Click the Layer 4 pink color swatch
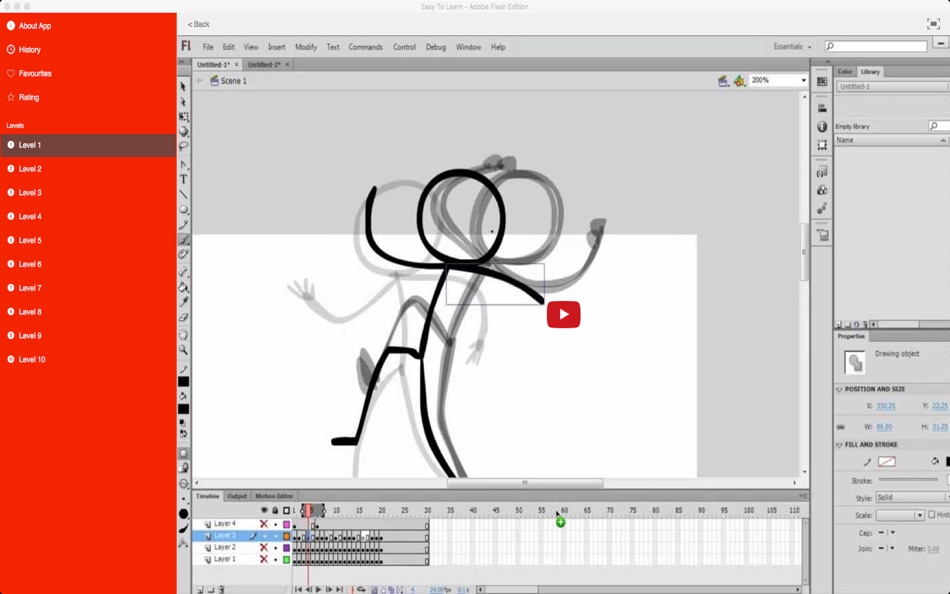The width and height of the screenshot is (950, 594). (x=287, y=524)
